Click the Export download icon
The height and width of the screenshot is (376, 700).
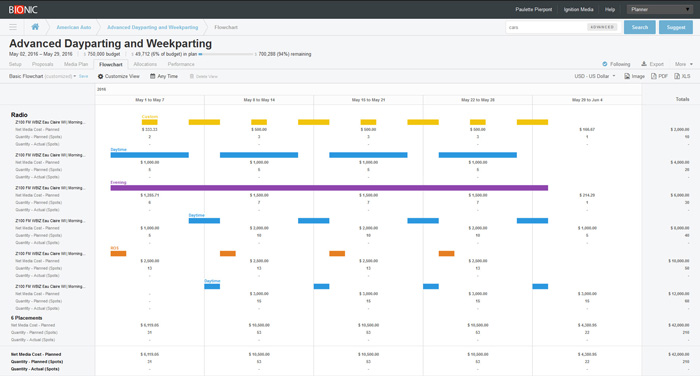pyautogui.click(x=644, y=64)
